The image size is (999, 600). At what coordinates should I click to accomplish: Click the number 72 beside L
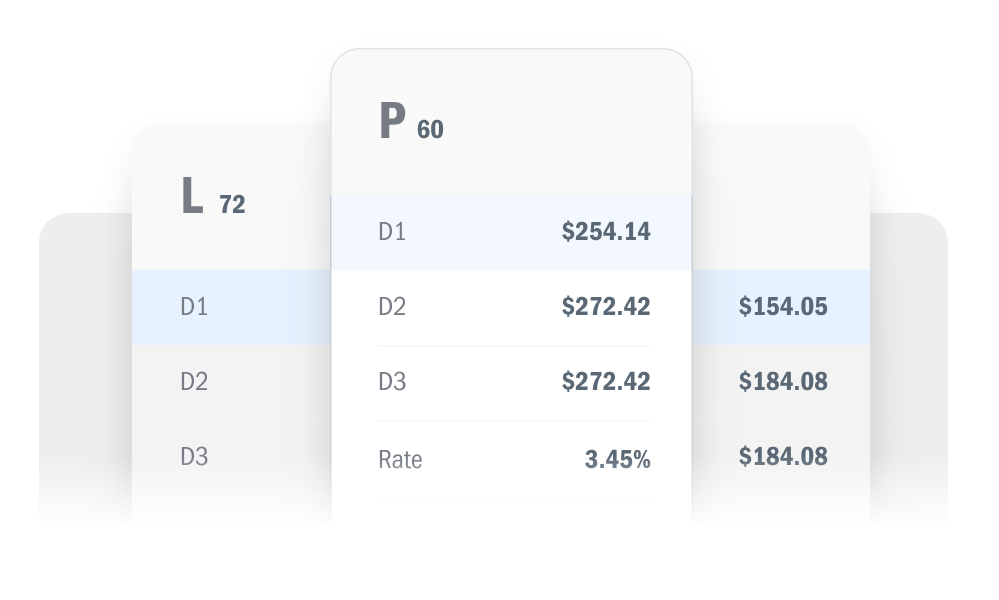pos(232,205)
